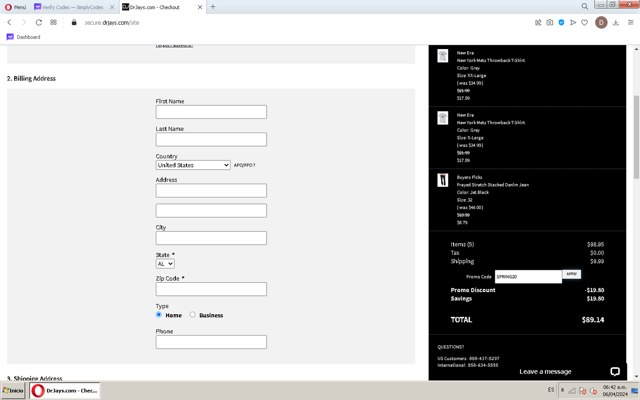Click the APO/FPO? link
Viewport: 640px width, 400px height.
244,165
